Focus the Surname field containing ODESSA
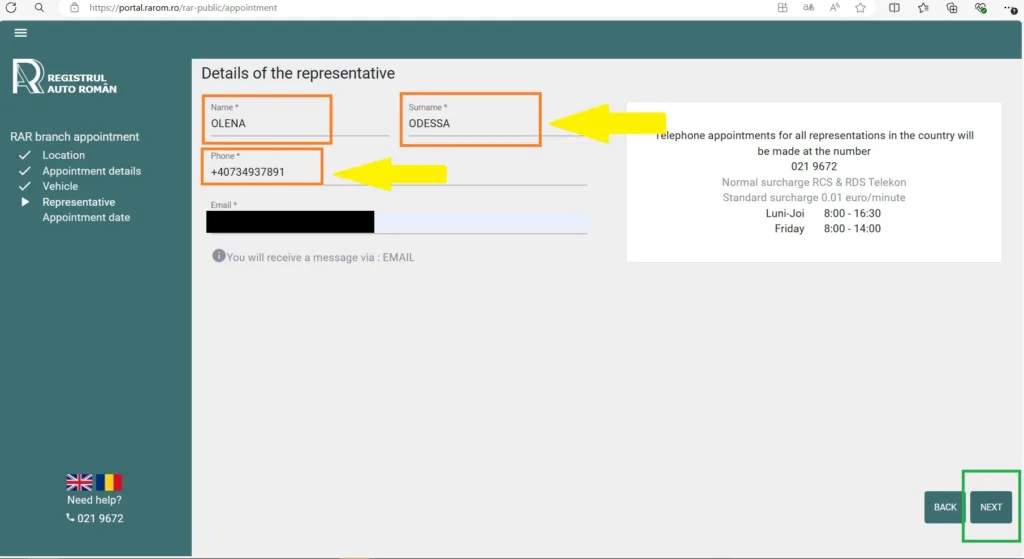The height and width of the screenshot is (559, 1024). pos(470,124)
